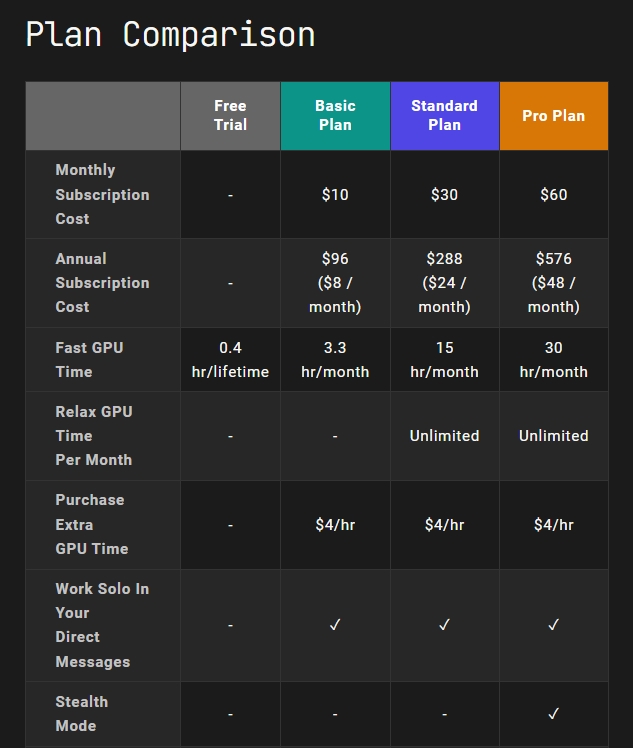633x748 pixels.
Task: Click the Standard Plan Work Solo checkmark
Action: [444, 624]
